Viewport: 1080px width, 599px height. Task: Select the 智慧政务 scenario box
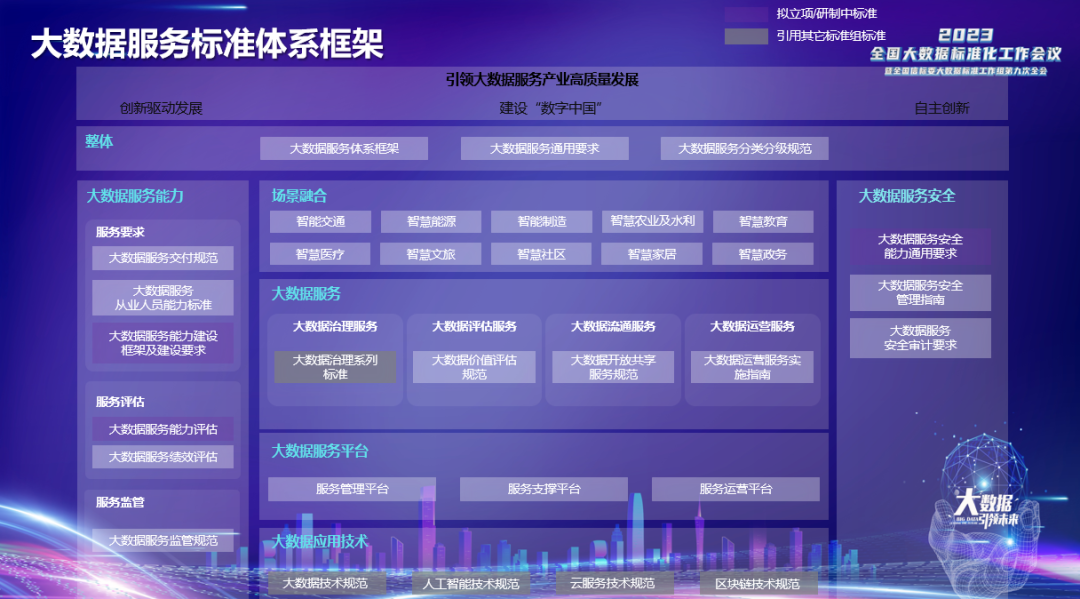coord(763,254)
